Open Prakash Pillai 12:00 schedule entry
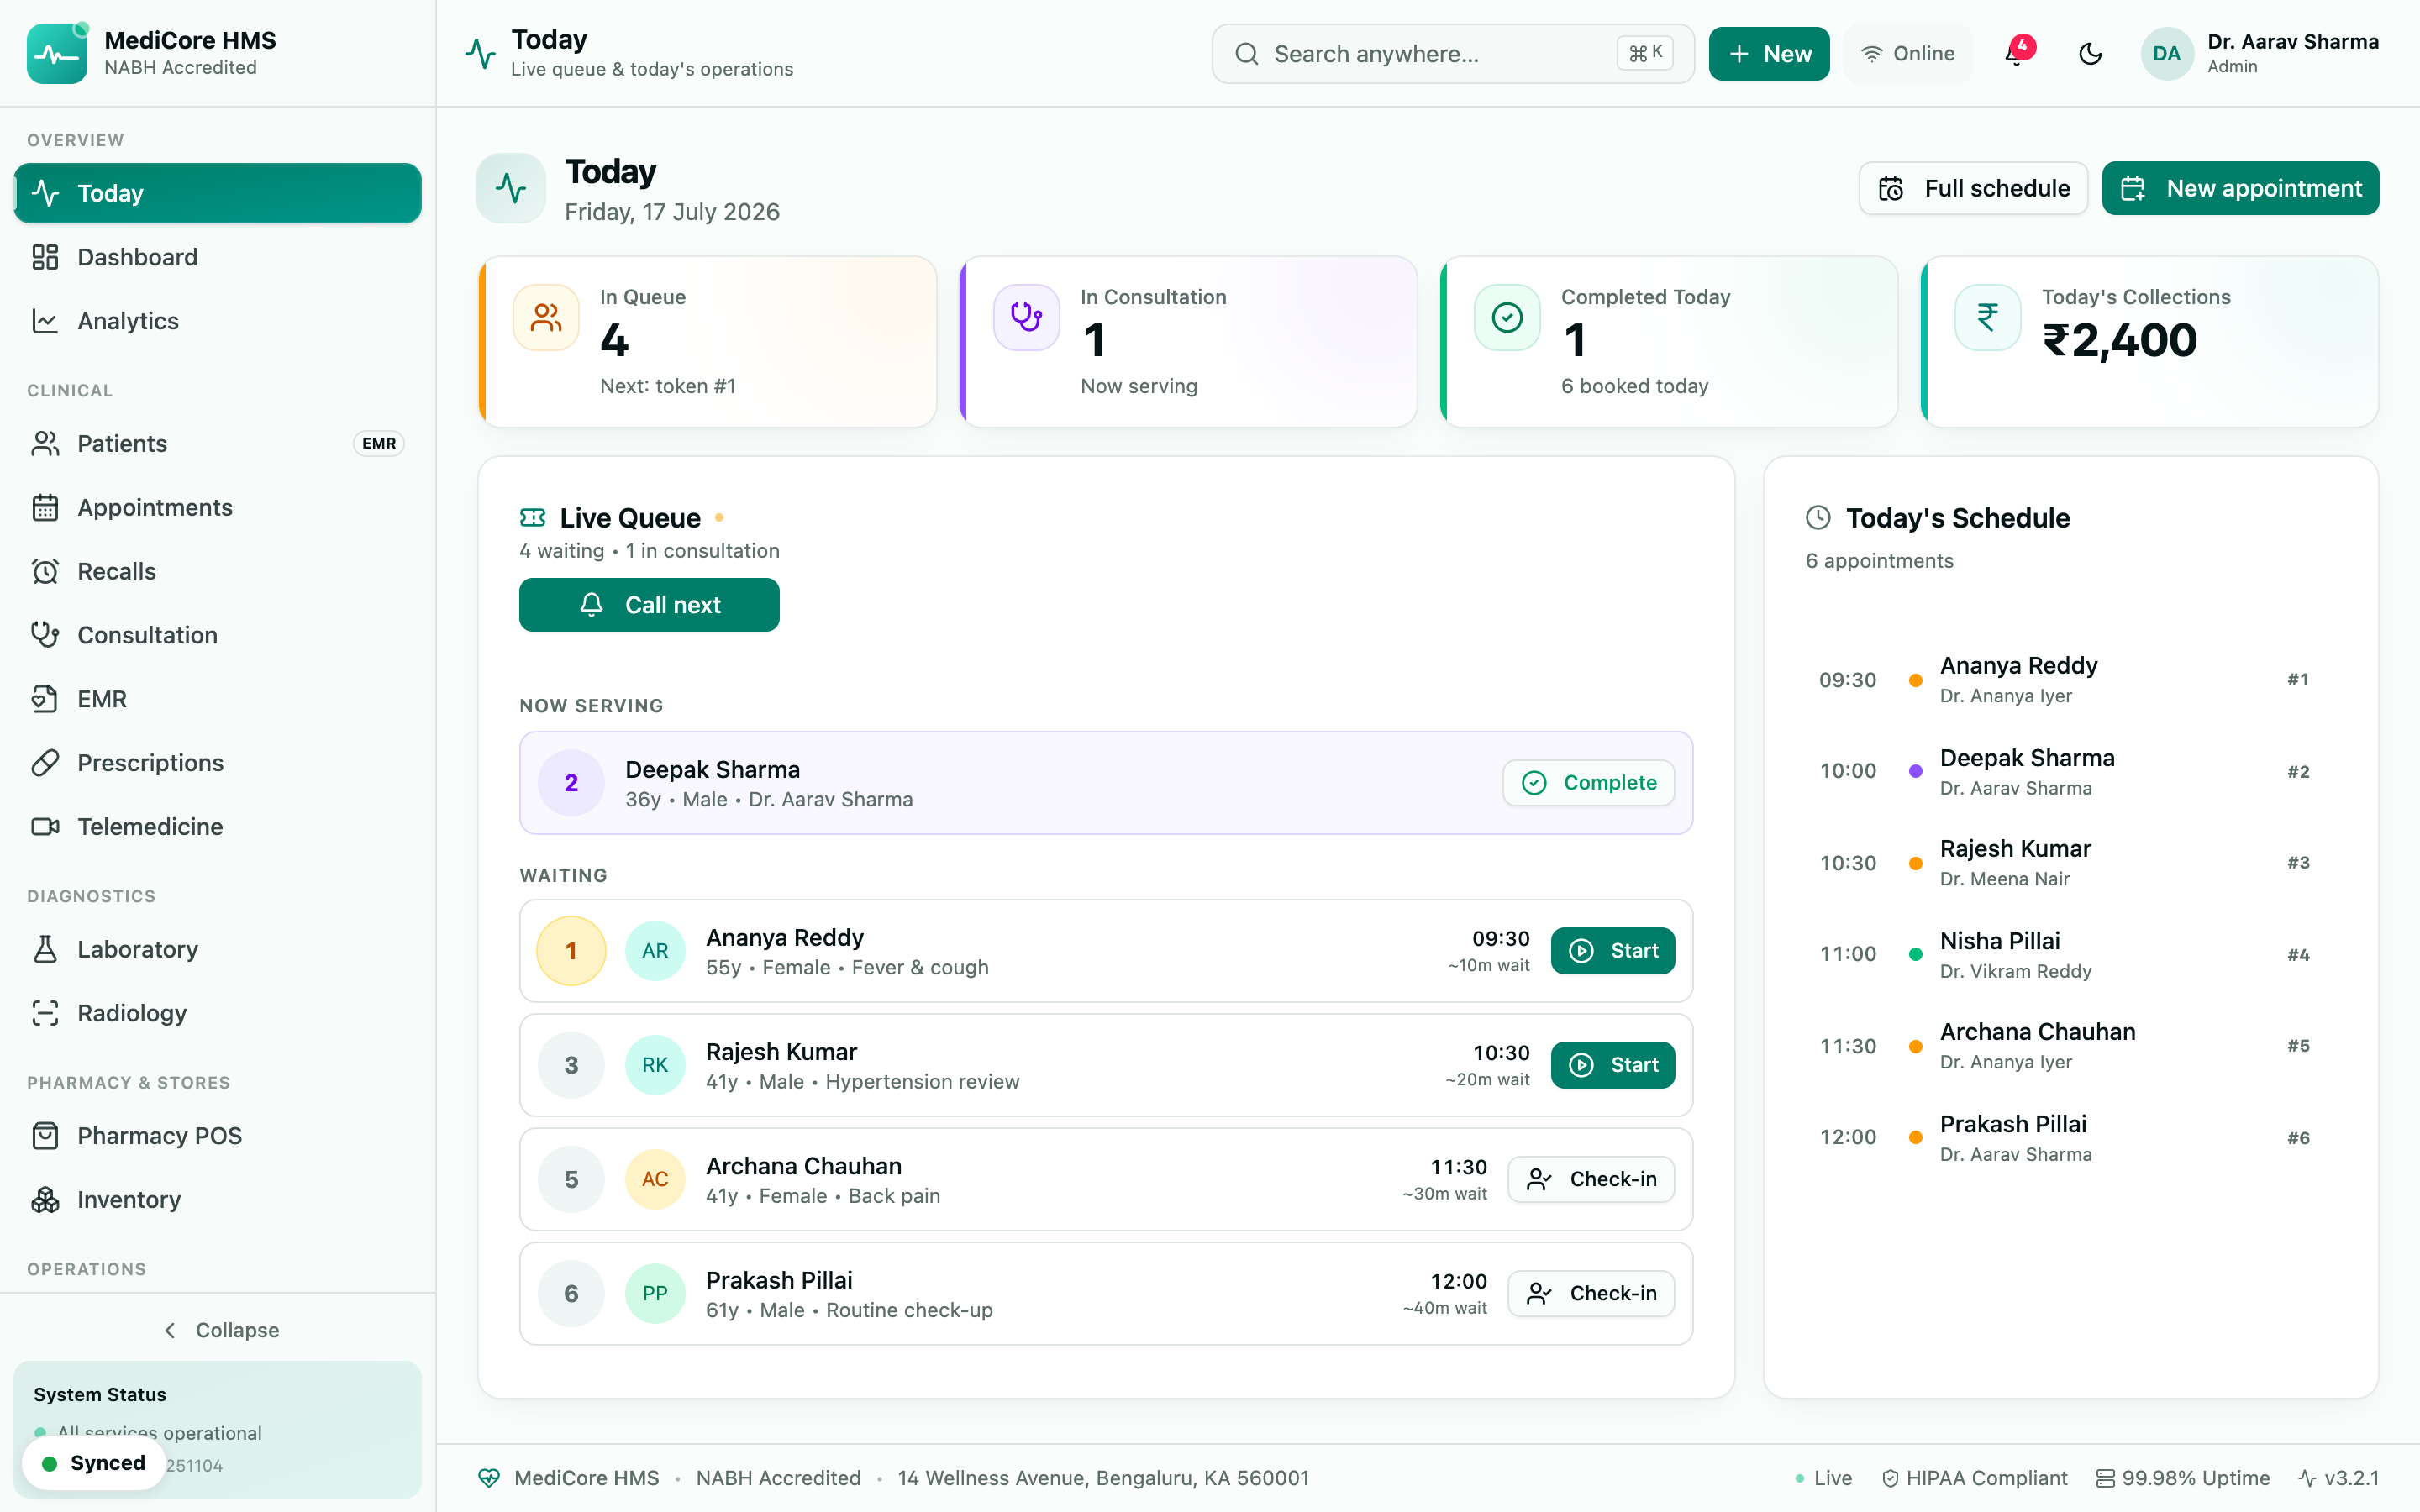2420x1512 pixels. pyautogui.click(x=2070, y=1138)
